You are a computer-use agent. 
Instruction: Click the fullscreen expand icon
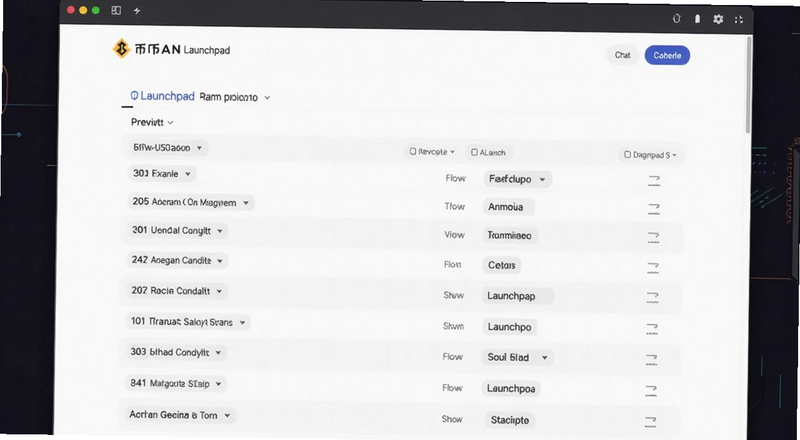coord(738,19)
